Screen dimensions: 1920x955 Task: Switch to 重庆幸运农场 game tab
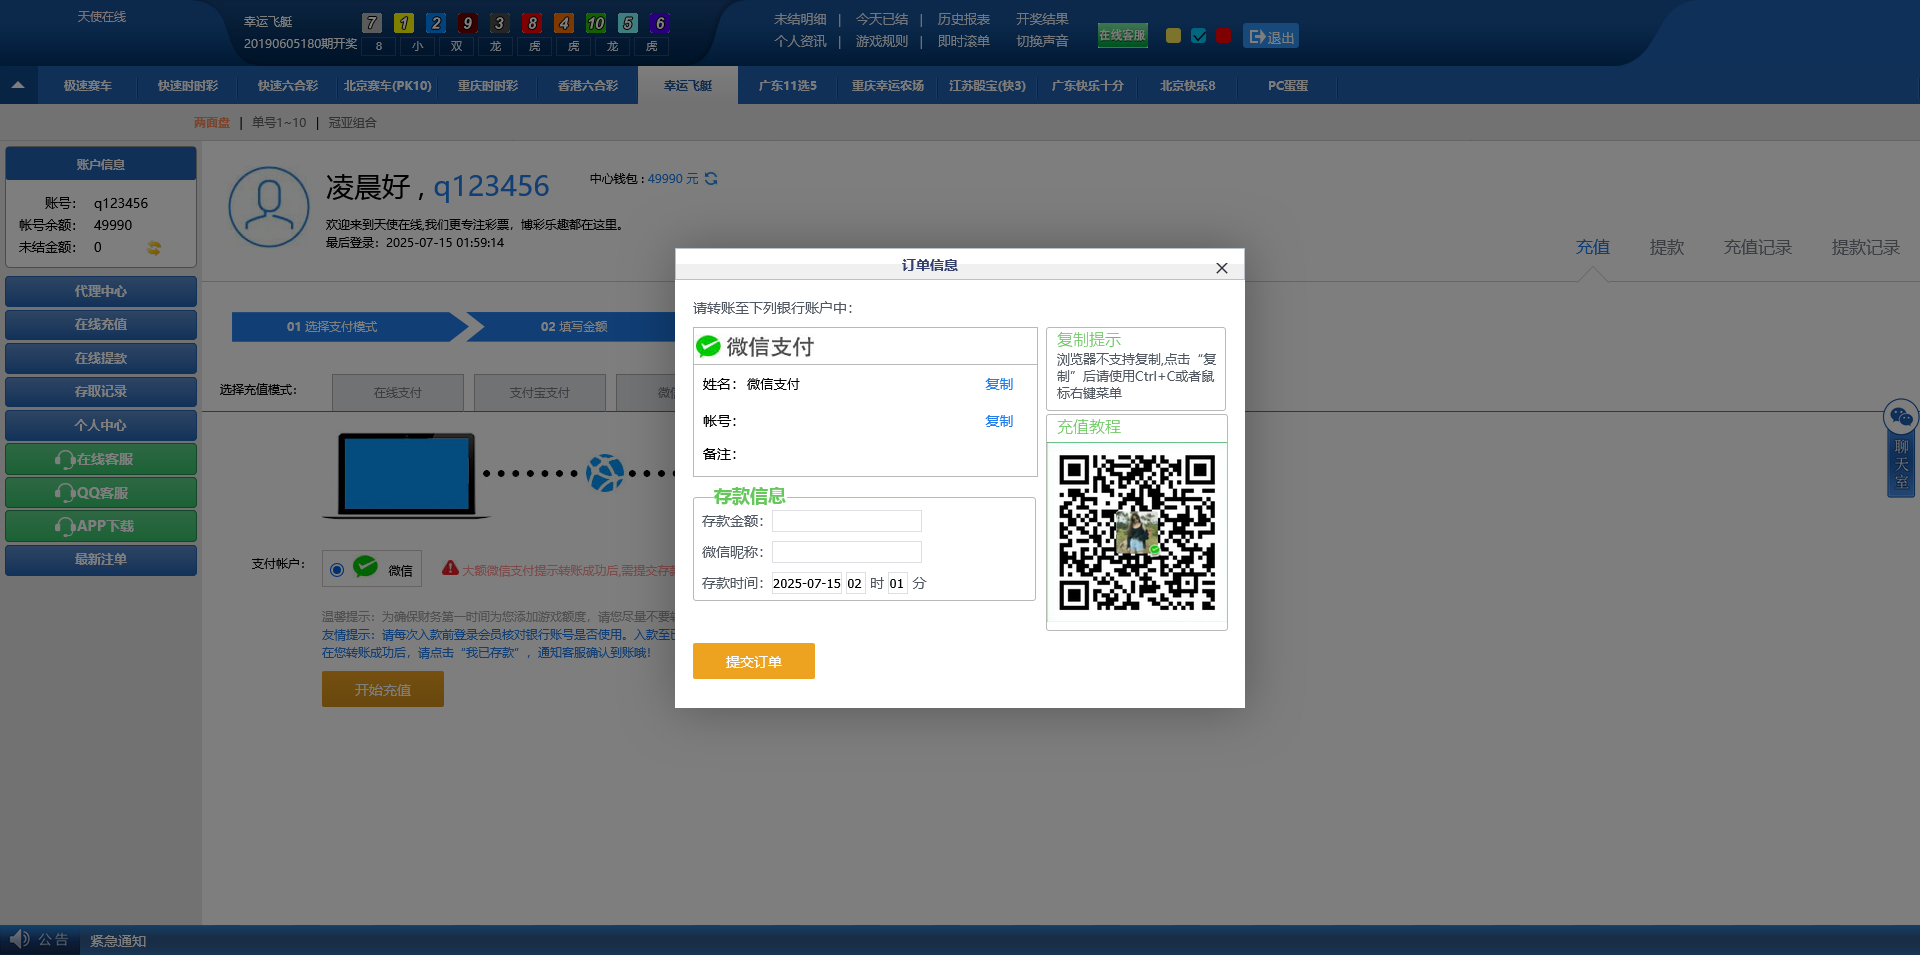point(888,85)
